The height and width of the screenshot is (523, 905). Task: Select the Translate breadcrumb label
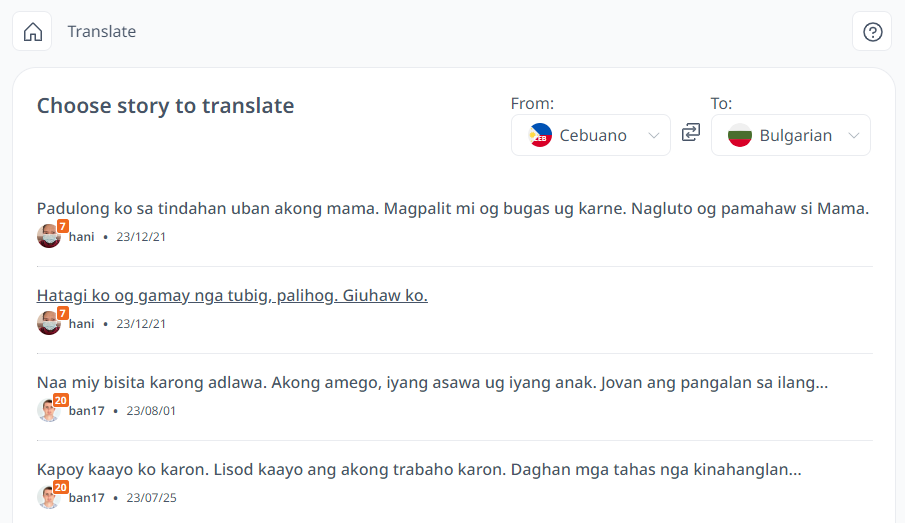(102, 31)
